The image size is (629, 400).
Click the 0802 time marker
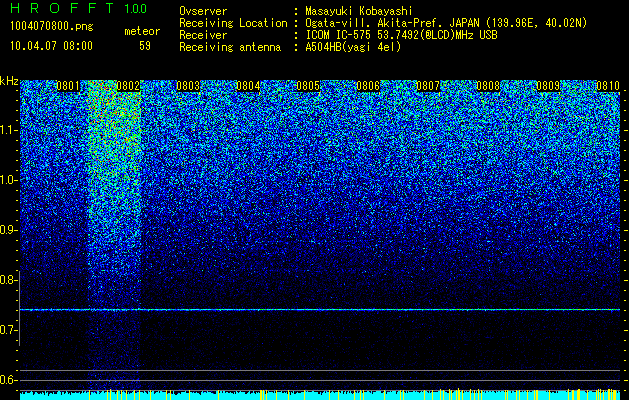tap(128, 86)
